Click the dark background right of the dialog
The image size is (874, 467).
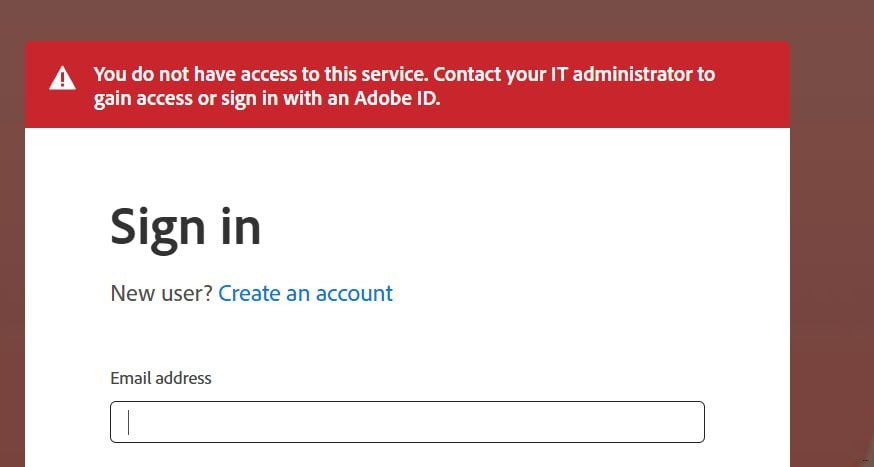click(830, 250)
